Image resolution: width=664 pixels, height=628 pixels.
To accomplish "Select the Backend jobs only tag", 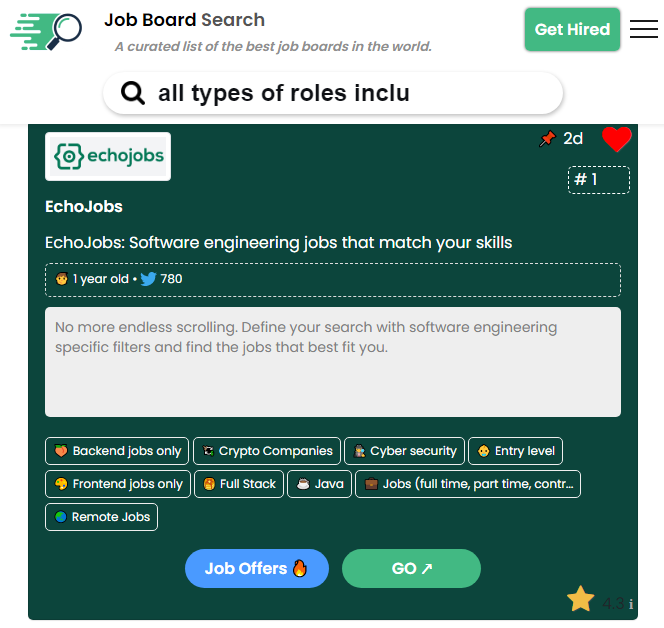I will click(x=117, y=451).
